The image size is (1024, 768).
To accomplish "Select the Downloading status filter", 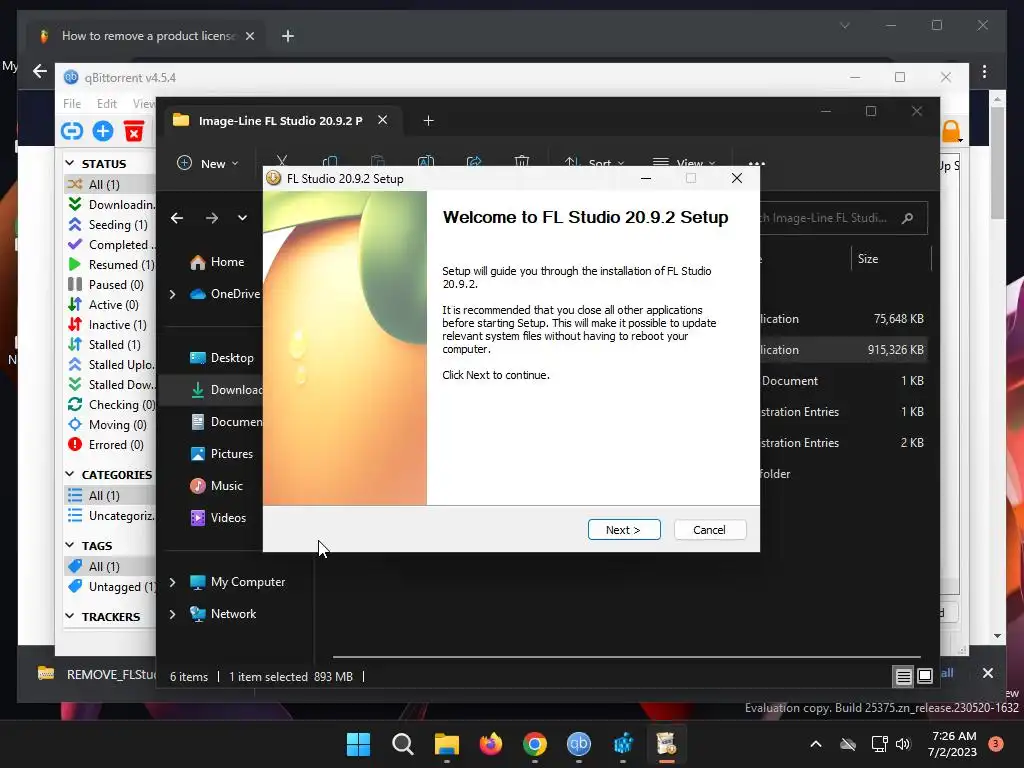I will 110,204.
